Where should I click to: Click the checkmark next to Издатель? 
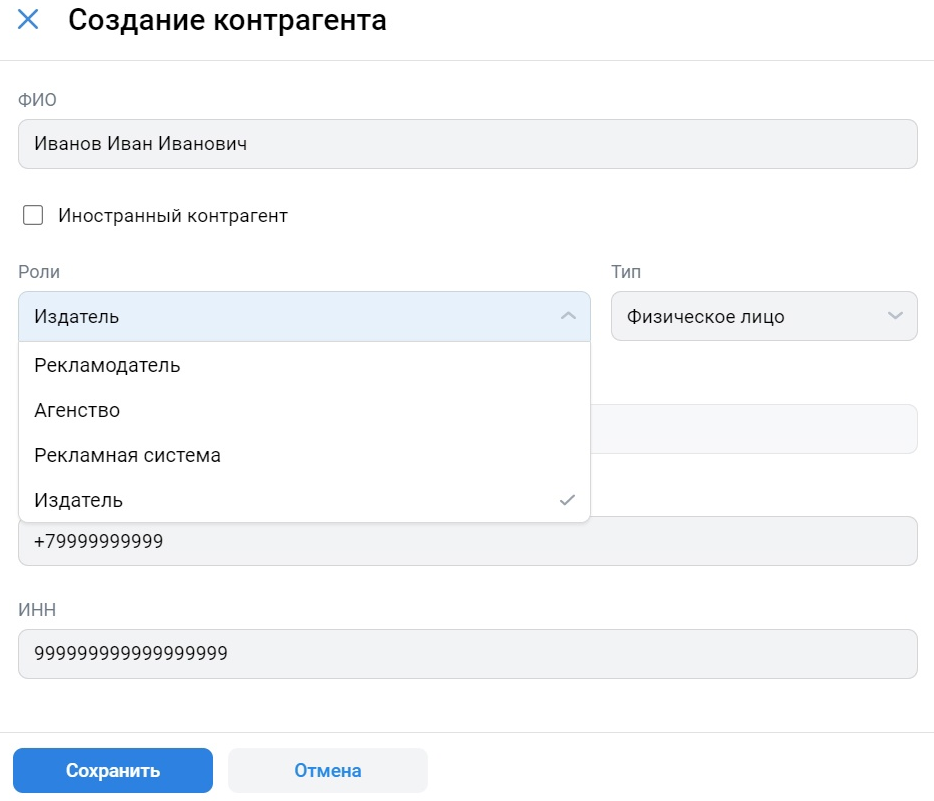pyautogui.click(x=567, y=498)
